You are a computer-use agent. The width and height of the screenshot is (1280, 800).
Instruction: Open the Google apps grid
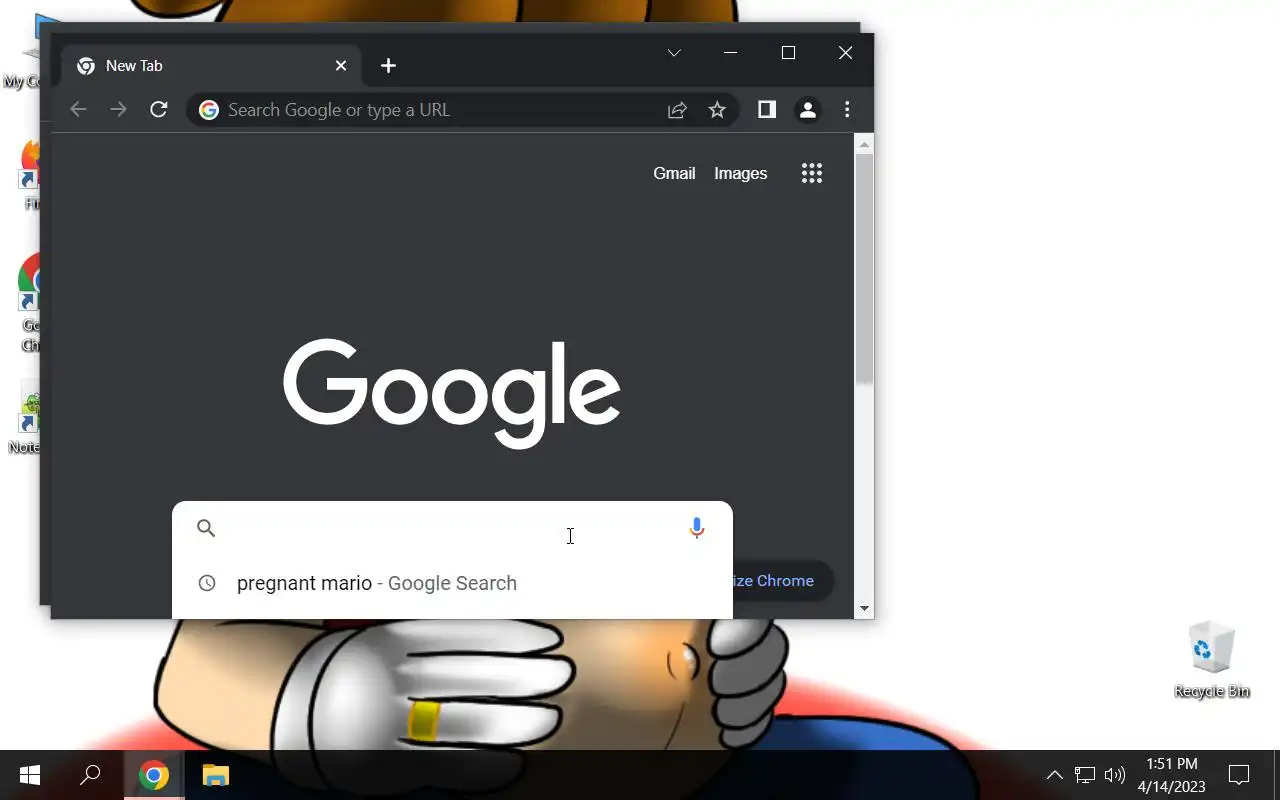pos(812,174)
